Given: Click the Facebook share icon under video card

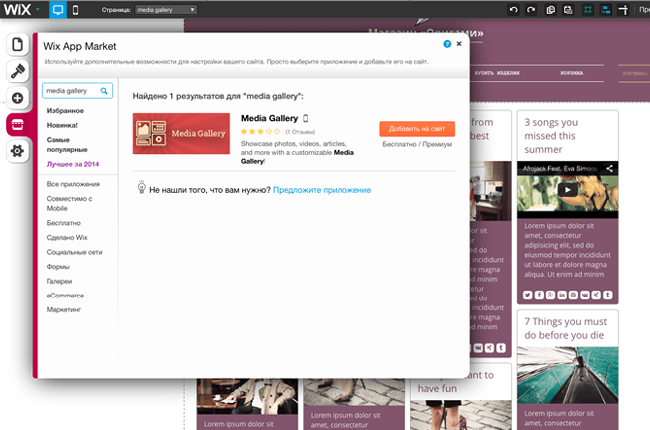Looking at the screenshot, I should 539,295.
